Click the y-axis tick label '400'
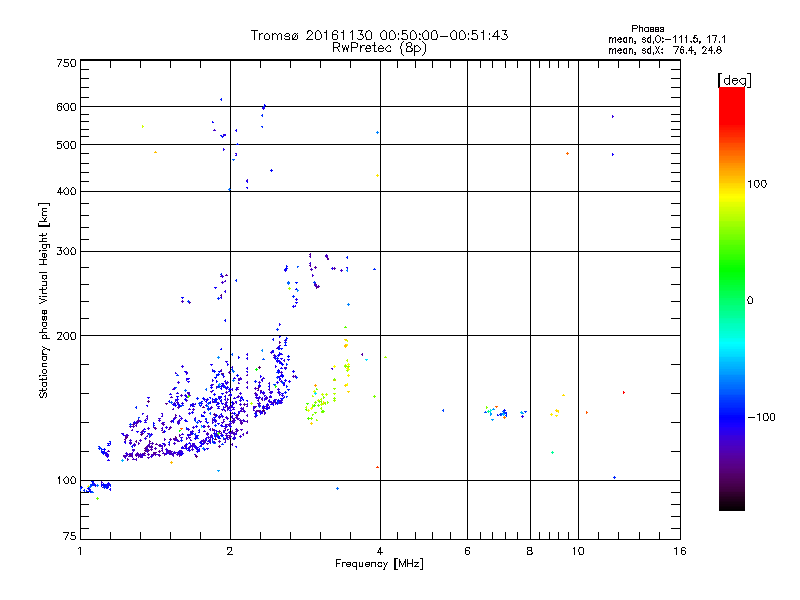The height and width of the screenshot is (600, 800). pyautogui.click(x=66, y=192)
